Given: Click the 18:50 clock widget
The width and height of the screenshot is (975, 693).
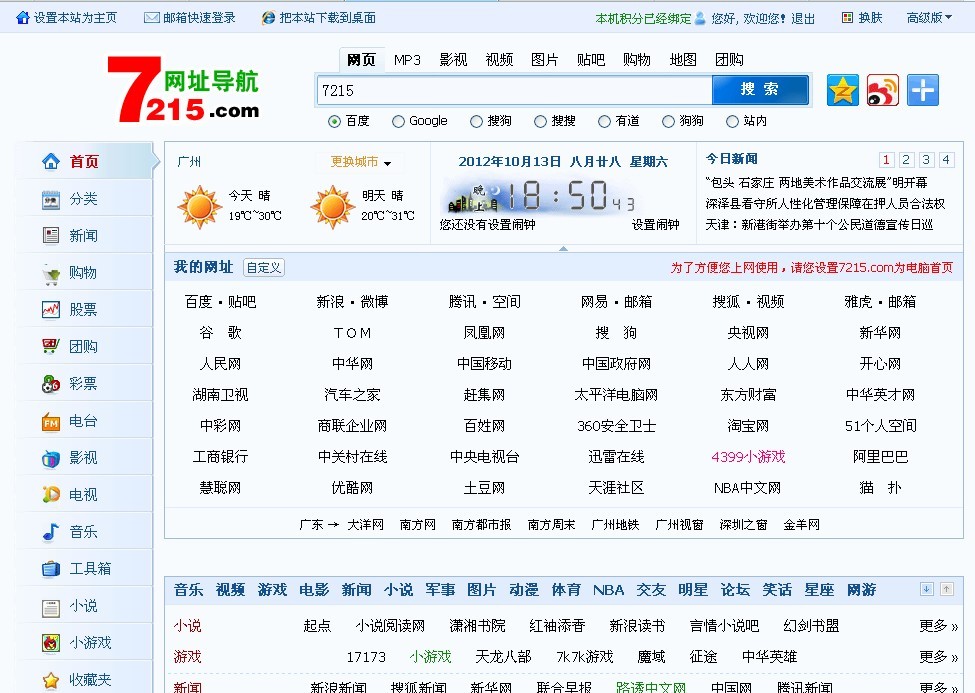Looking at the screenshot, I should pos(538,195).
